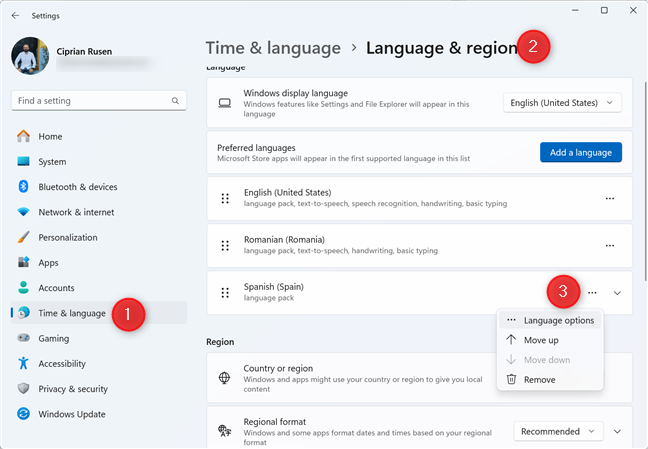The height and width of the screenshot is (449, 648).
Task: Open Network & internet settings
Action: click(99, 212)
